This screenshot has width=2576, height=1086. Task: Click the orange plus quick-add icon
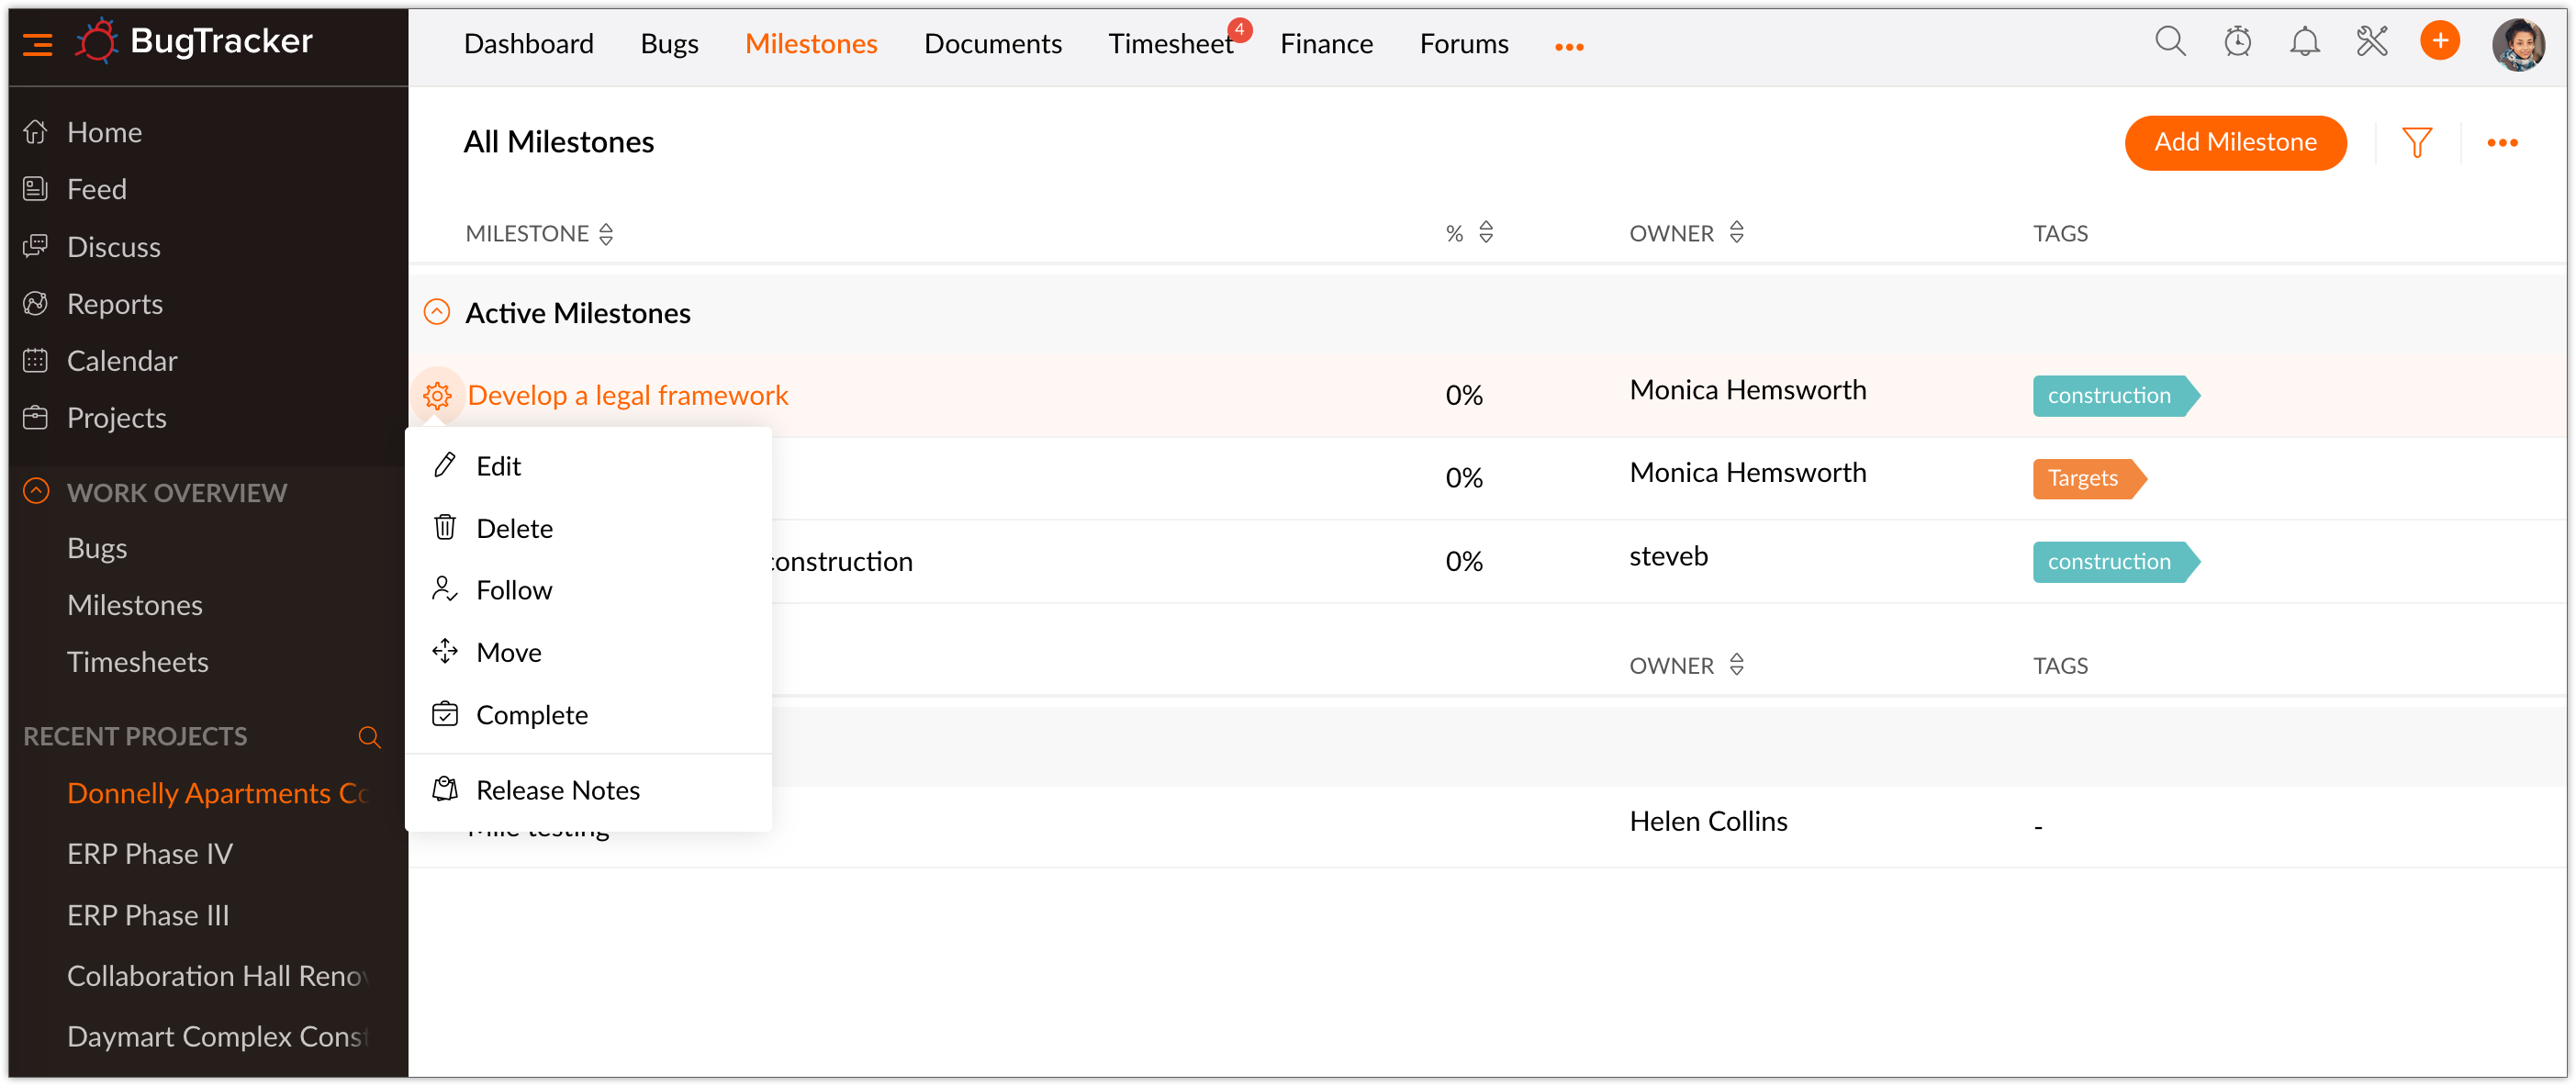pos(2439,41)
